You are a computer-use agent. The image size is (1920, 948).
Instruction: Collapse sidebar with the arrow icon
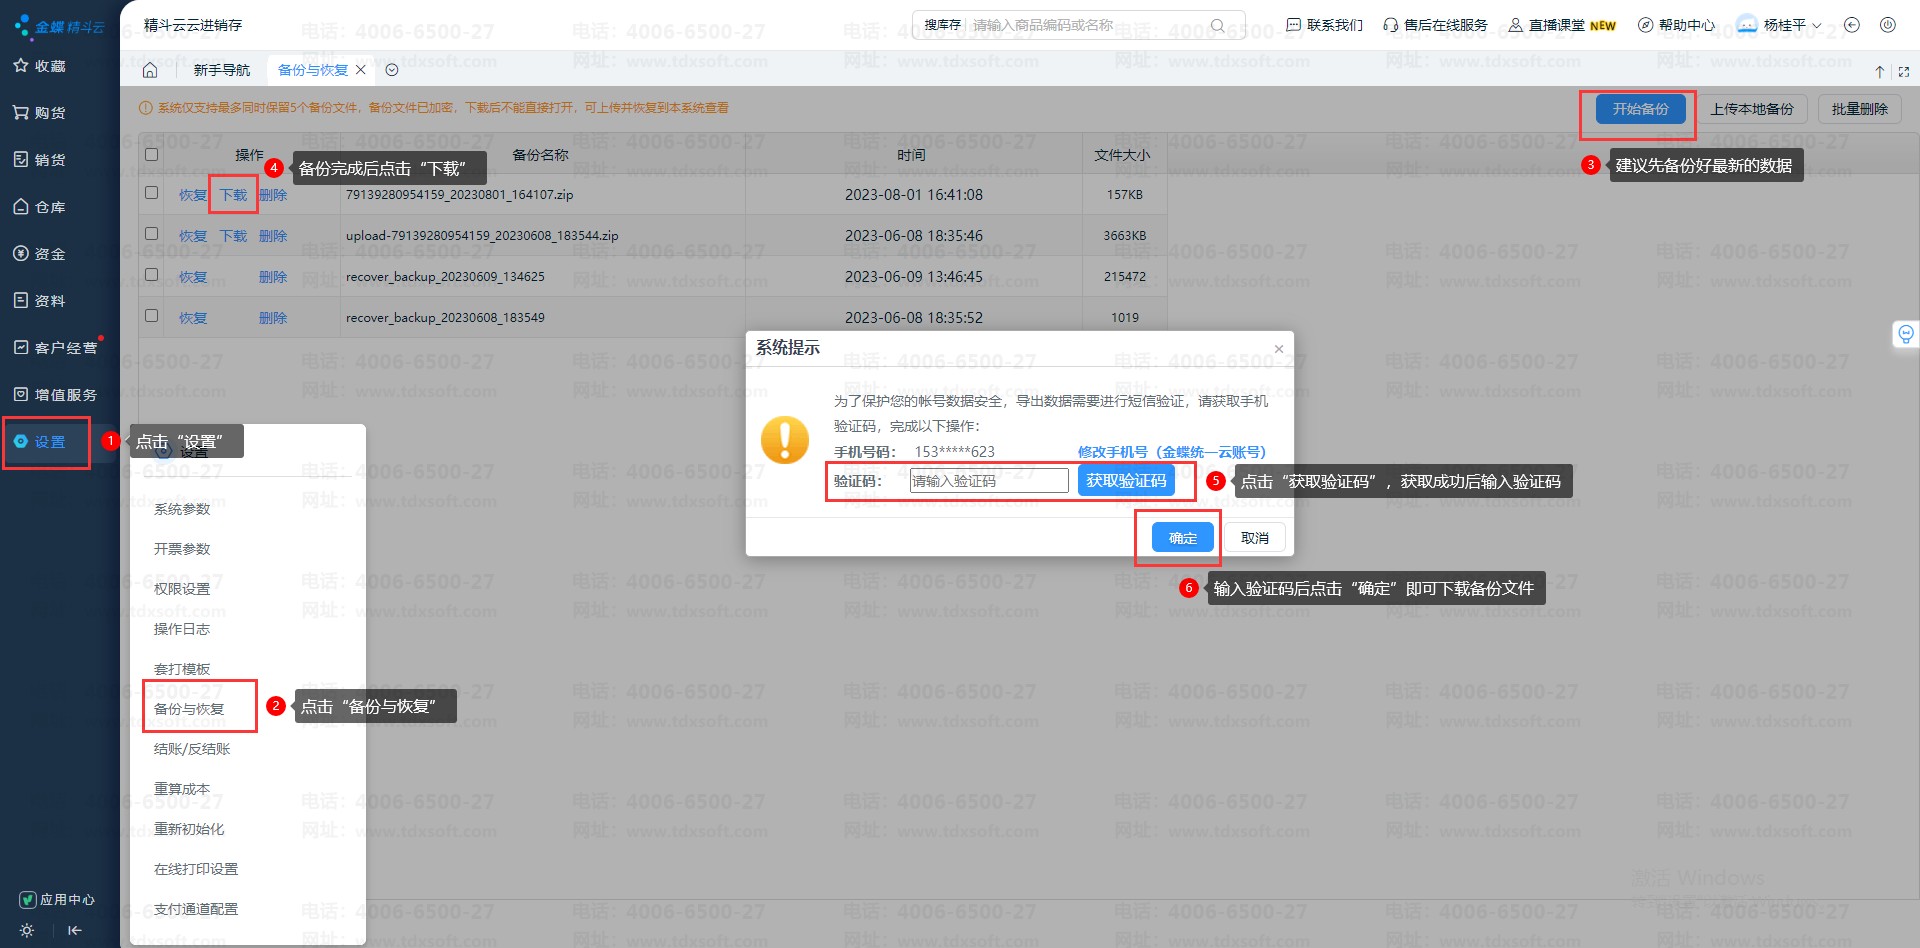[x=75, y=930]
